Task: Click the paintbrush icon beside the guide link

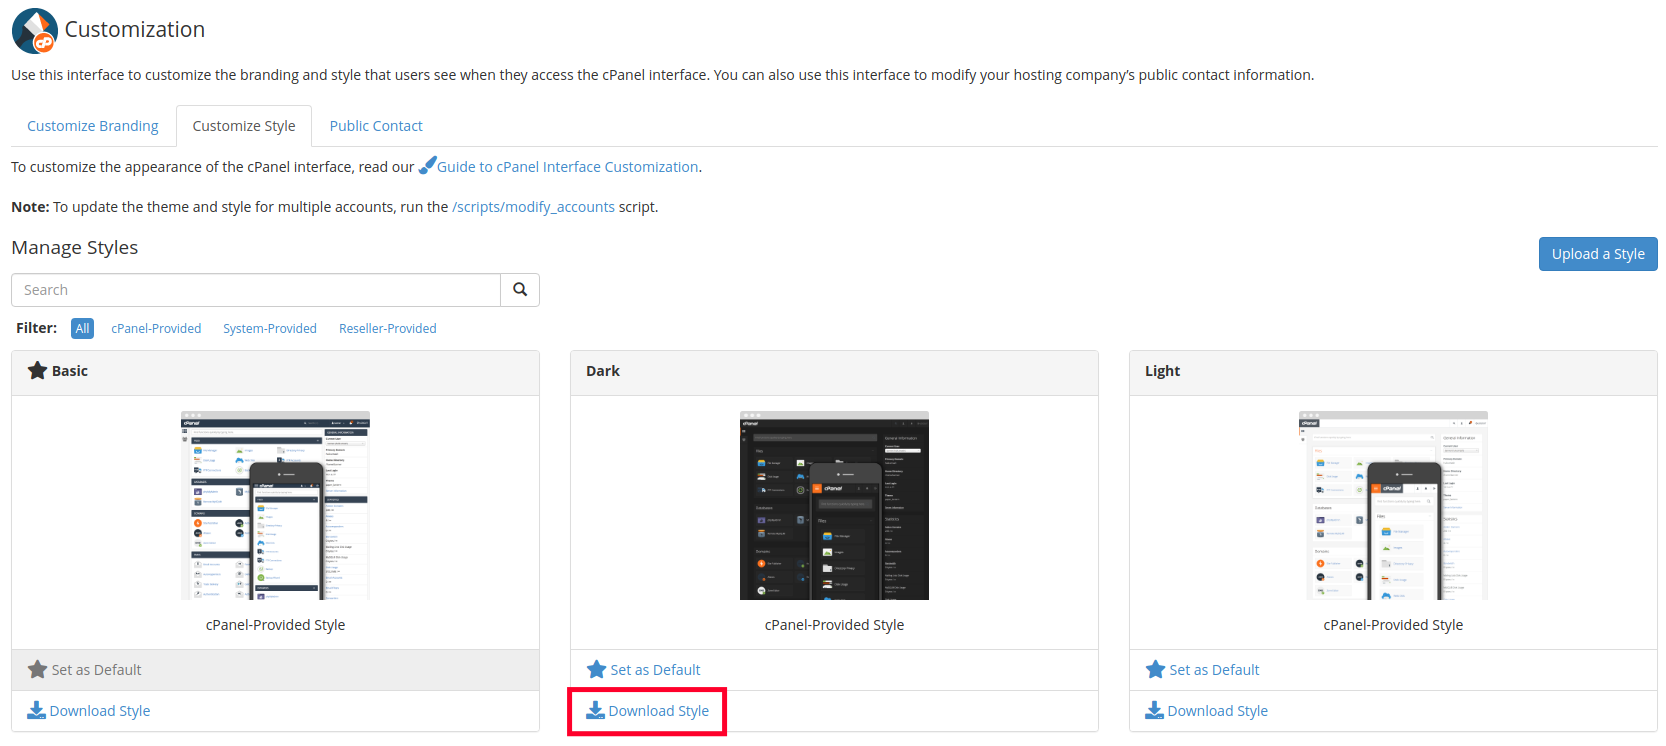Action: (427, 166)
